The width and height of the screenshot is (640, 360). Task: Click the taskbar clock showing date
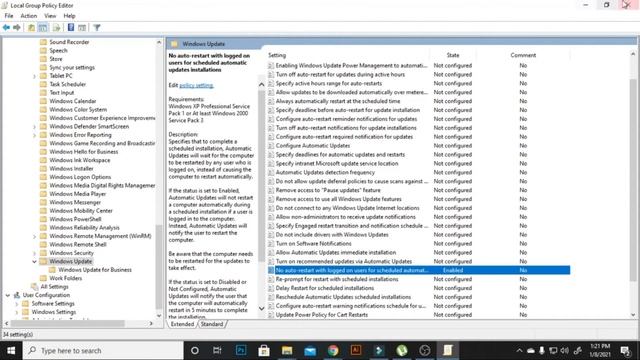click(x=600, y=351)
